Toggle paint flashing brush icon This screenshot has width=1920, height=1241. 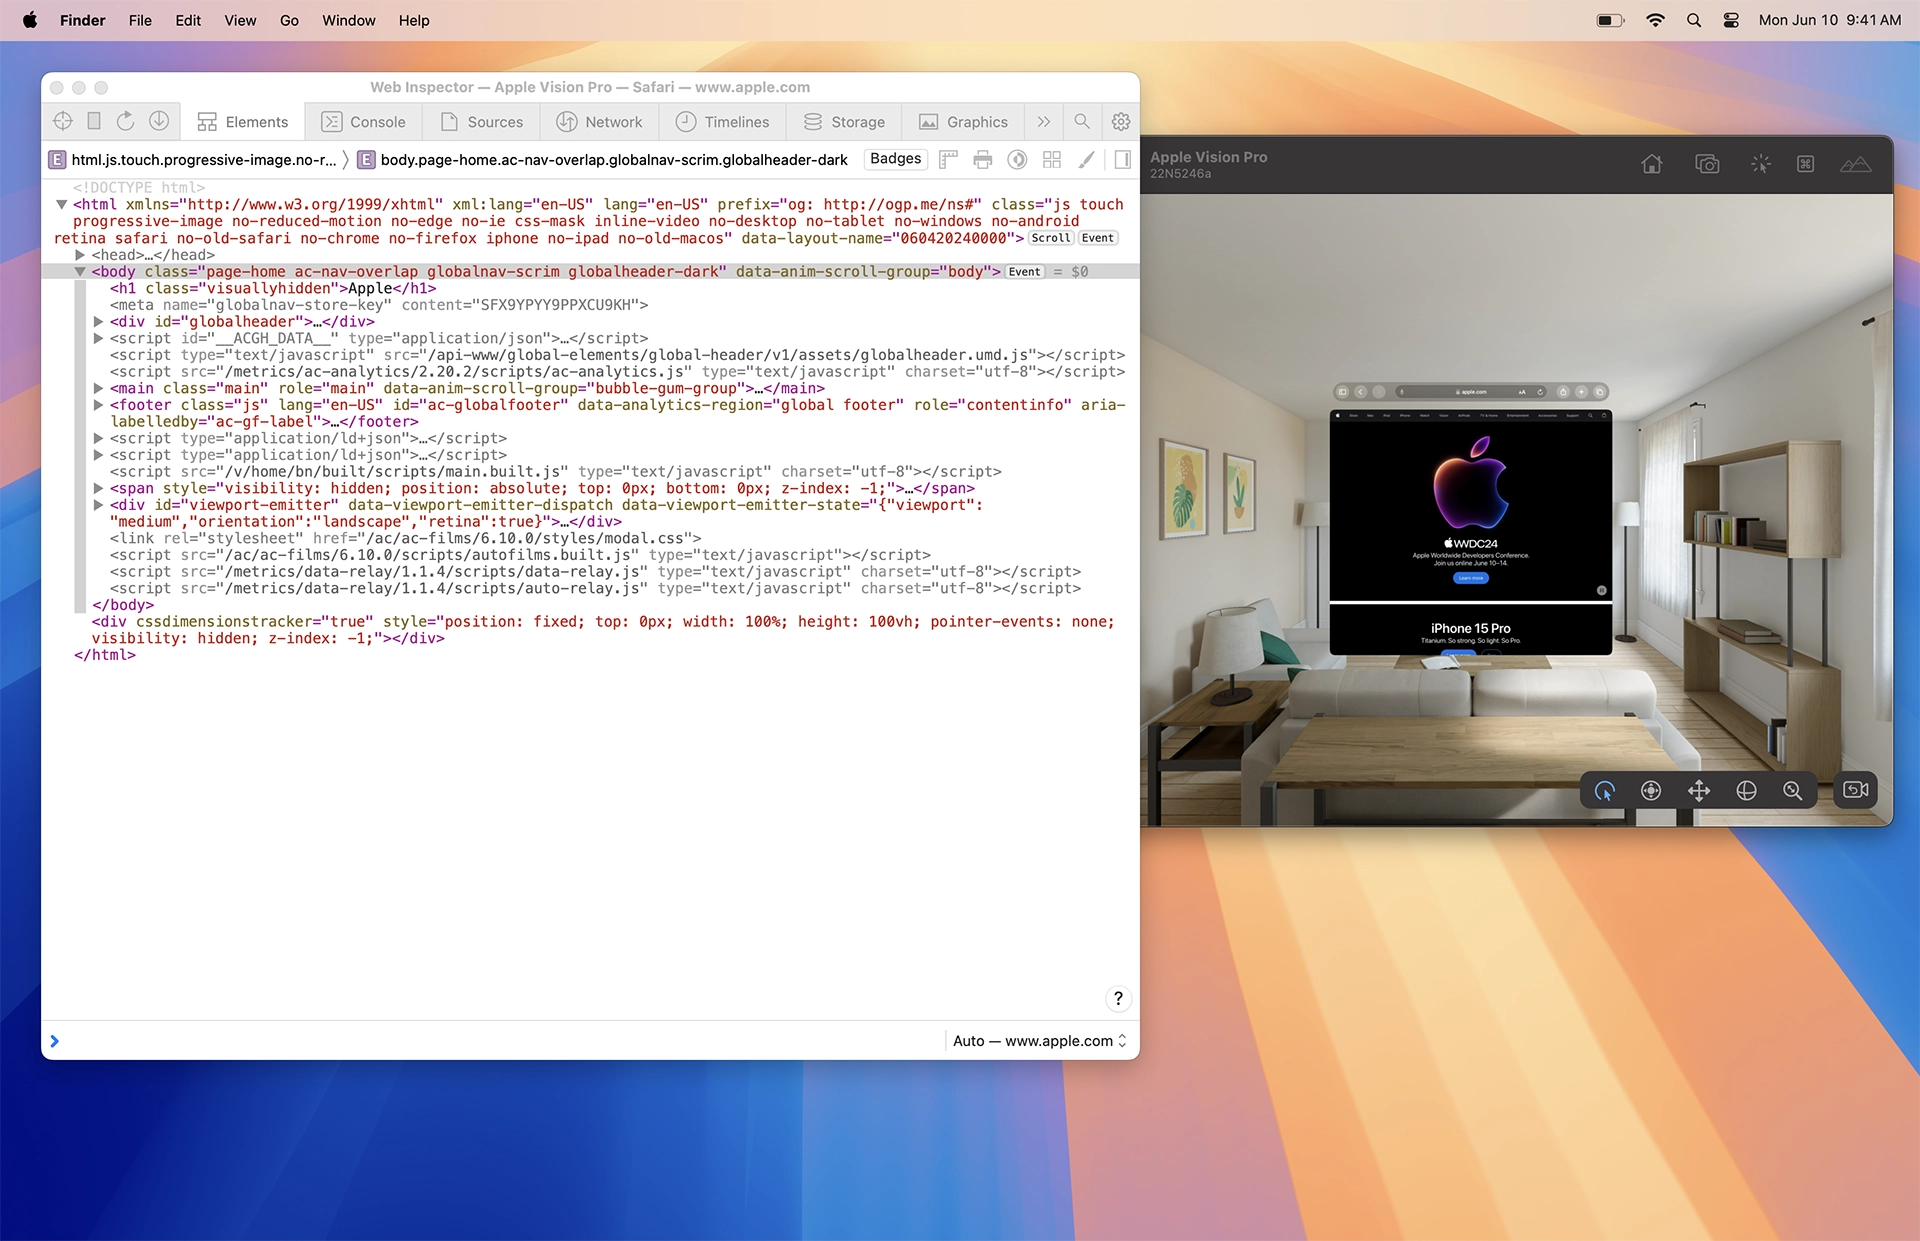point(1087,159)
